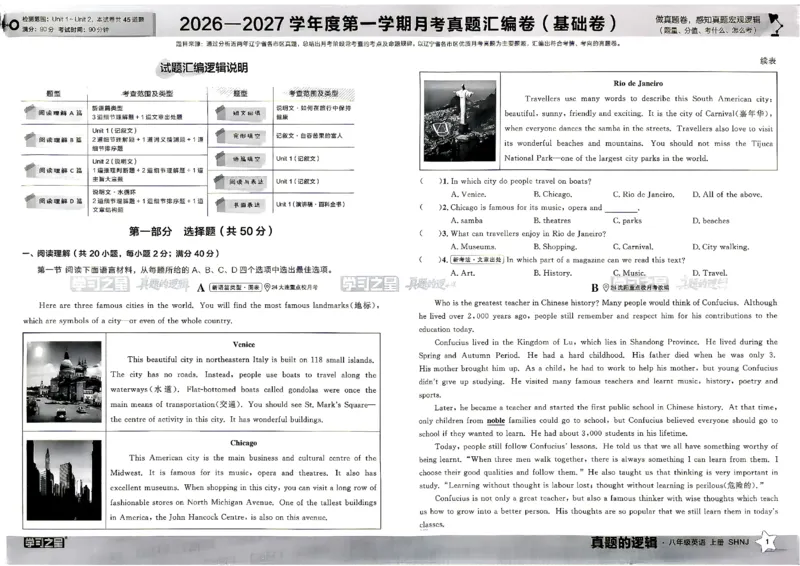Click the 'Rio de Janeiro' passage heading
The height and width of the screenshot is (566, 800).
pyautogui.click(x=638, y=83)
